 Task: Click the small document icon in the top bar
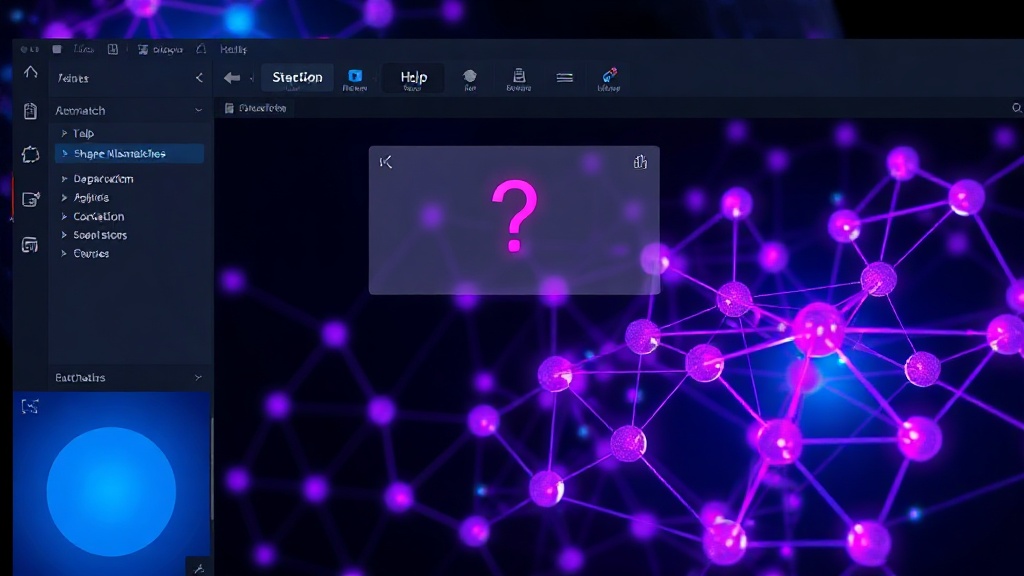point(113,49)
